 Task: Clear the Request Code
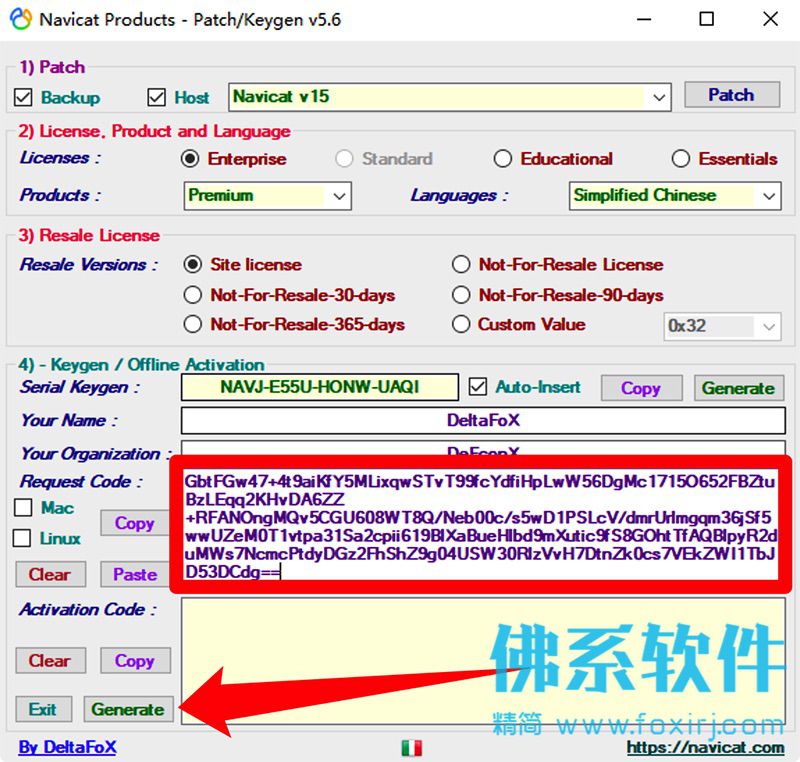coord(50,574)
